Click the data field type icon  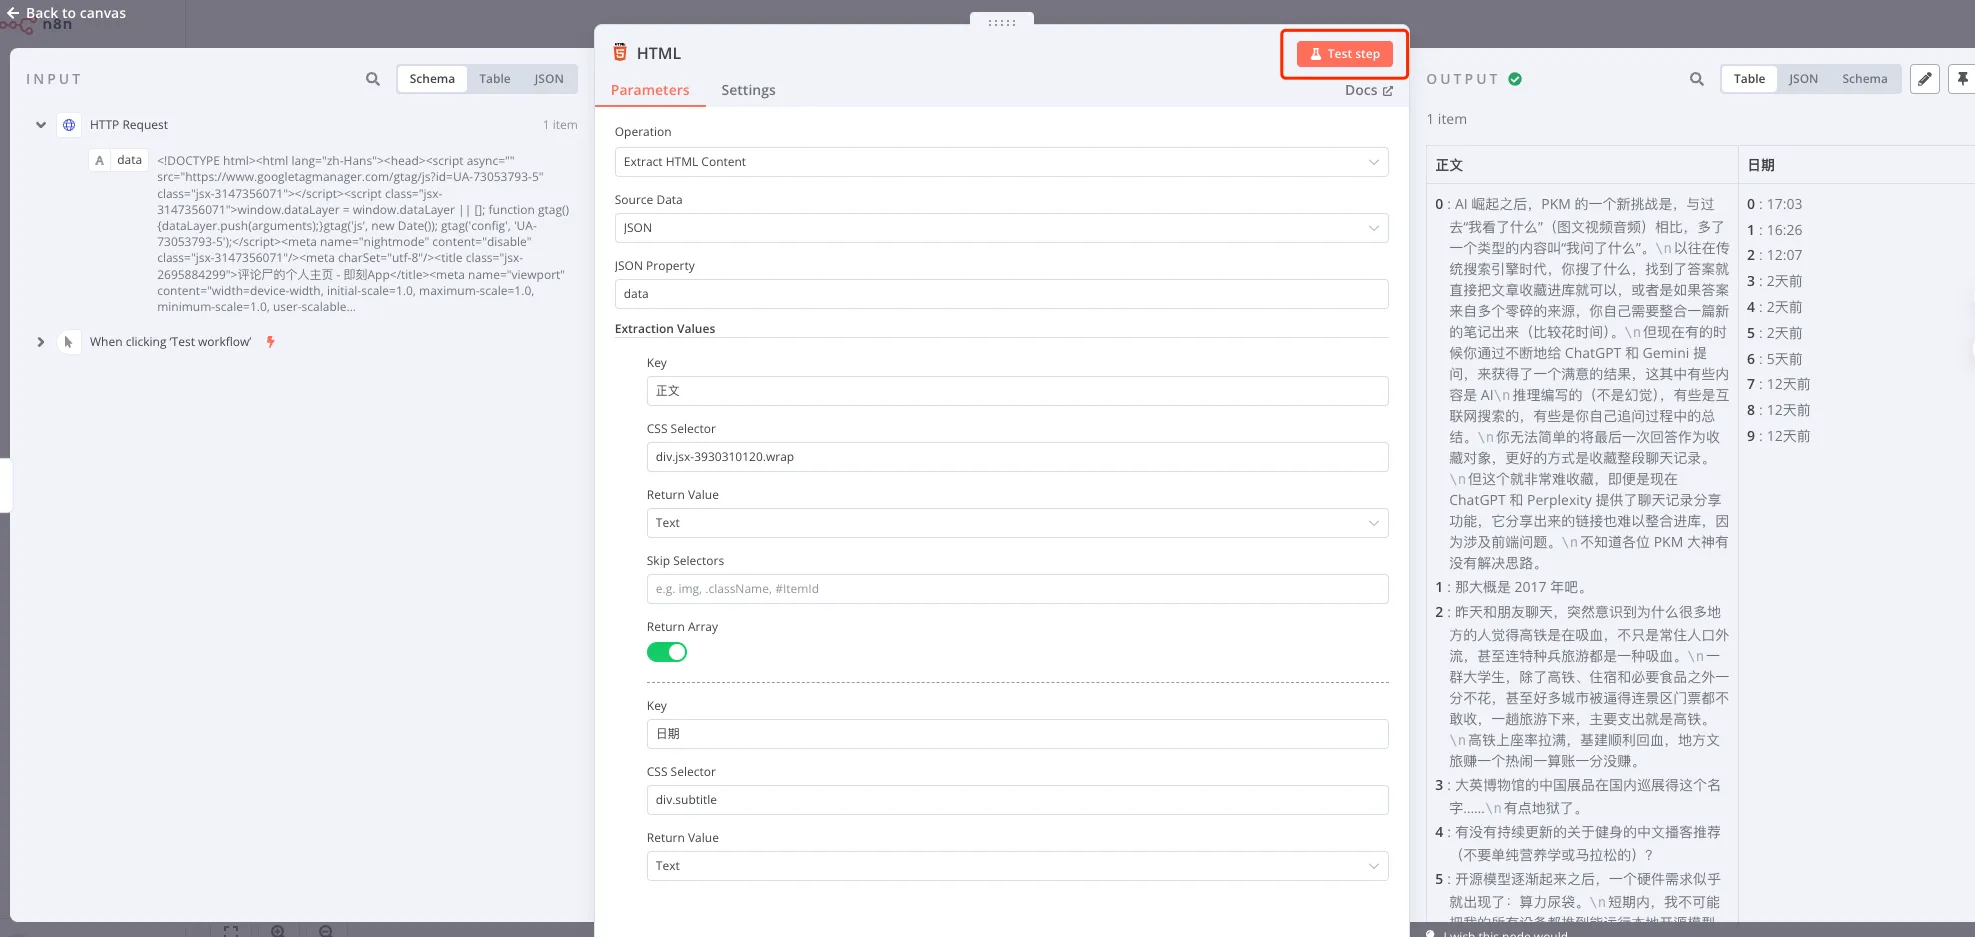(99, 160)
